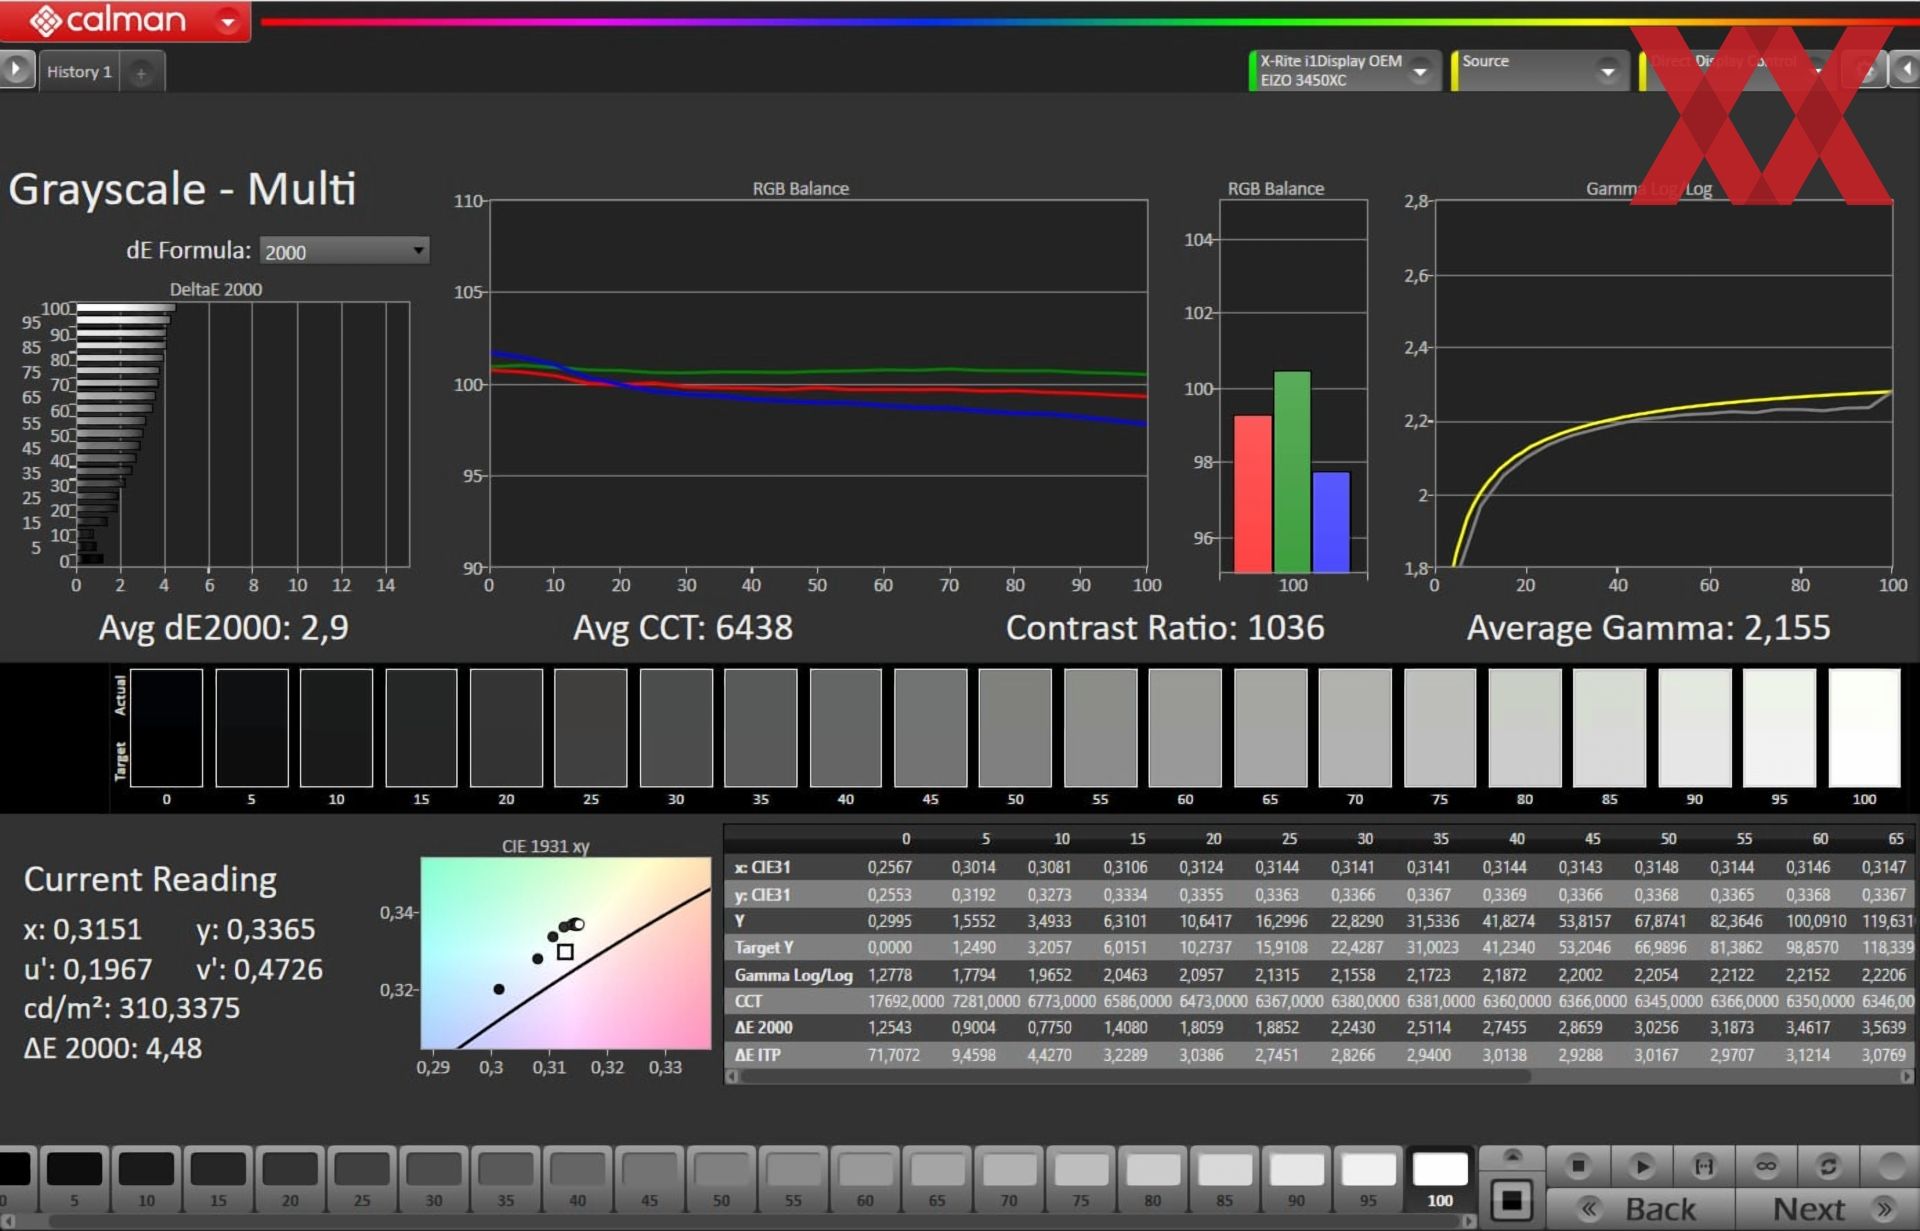Click the left panel expand arrow icon
The width and height of the screenshot is (1920, 1231).
15,70
